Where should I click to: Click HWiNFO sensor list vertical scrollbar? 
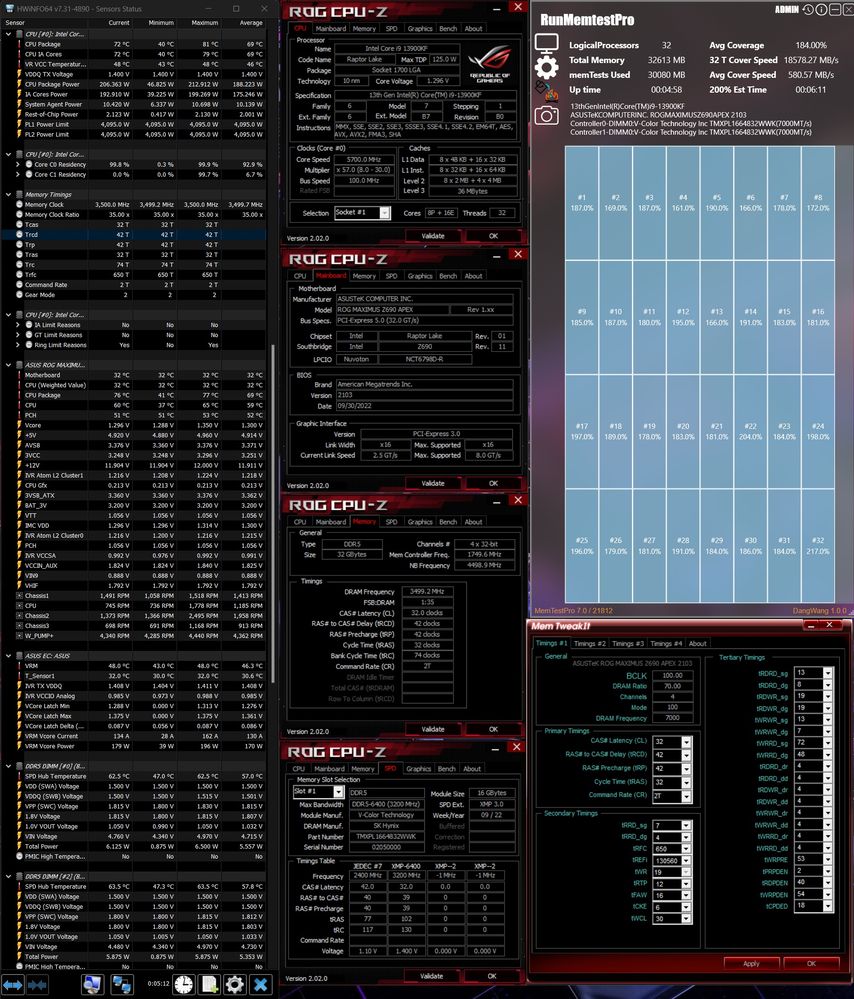(273, 514)
